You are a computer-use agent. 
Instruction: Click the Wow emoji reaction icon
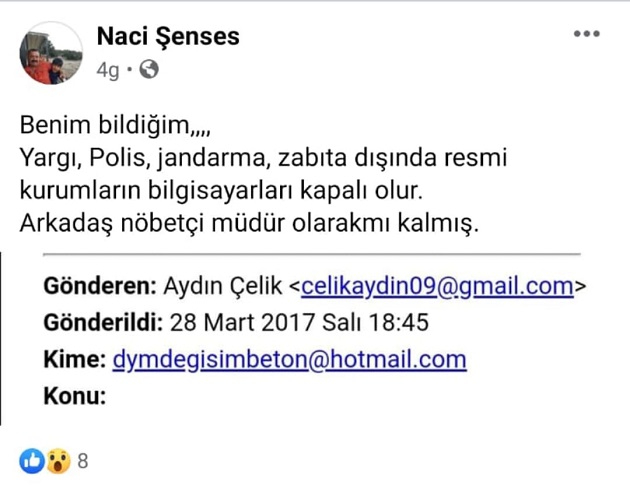[57, 461]
